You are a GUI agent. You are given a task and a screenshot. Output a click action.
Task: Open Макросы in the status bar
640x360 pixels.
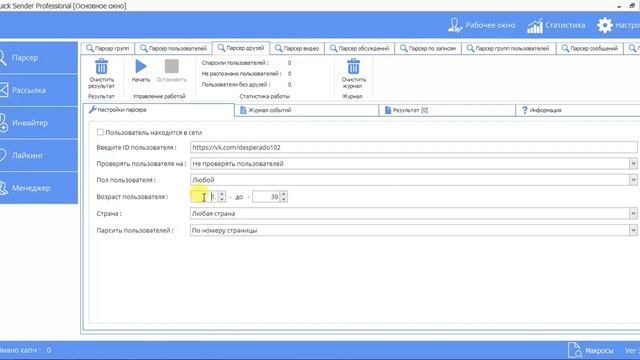click(591, 350)
